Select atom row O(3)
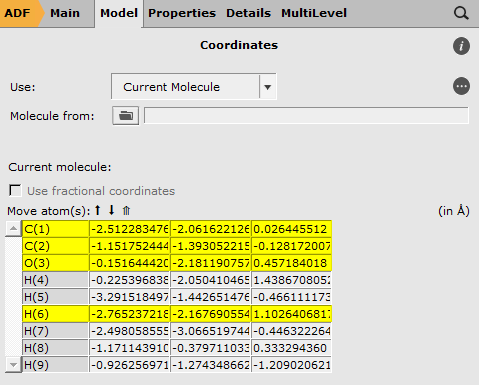Screen dimensions: 479x385 pos(55,263)
